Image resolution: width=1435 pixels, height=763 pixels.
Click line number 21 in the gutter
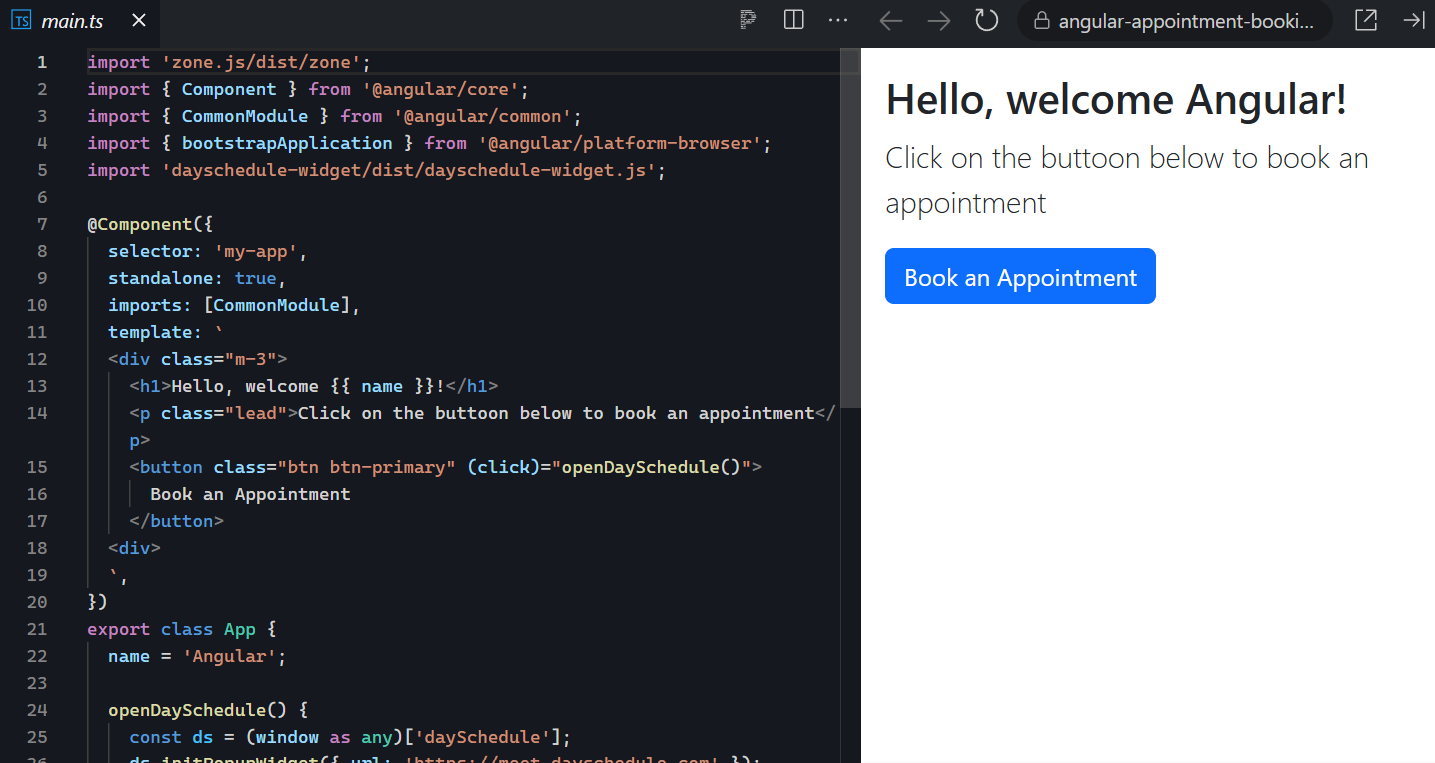[37, 629]
